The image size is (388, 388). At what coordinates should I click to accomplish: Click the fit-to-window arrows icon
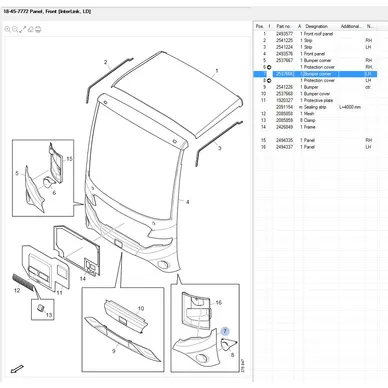(x=23, y=30)
